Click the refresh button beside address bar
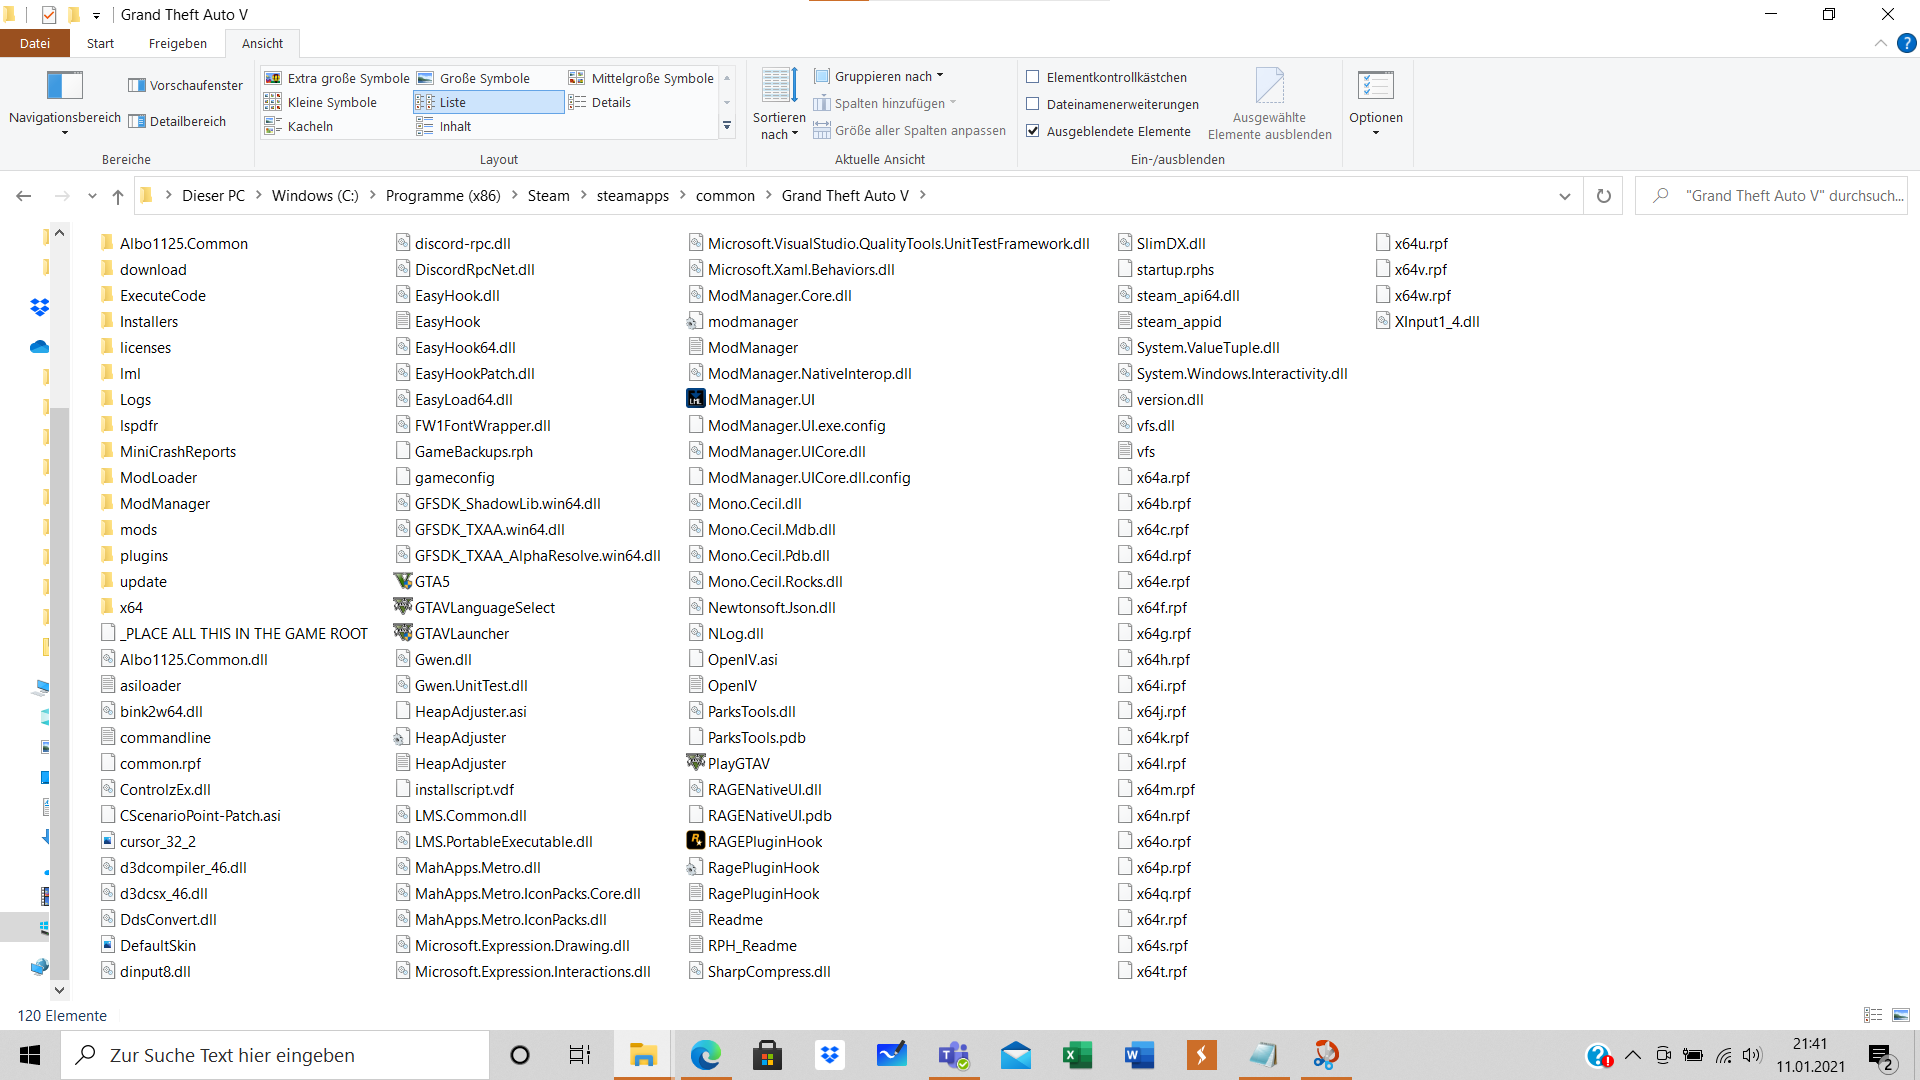 [x=1603, y=196]
